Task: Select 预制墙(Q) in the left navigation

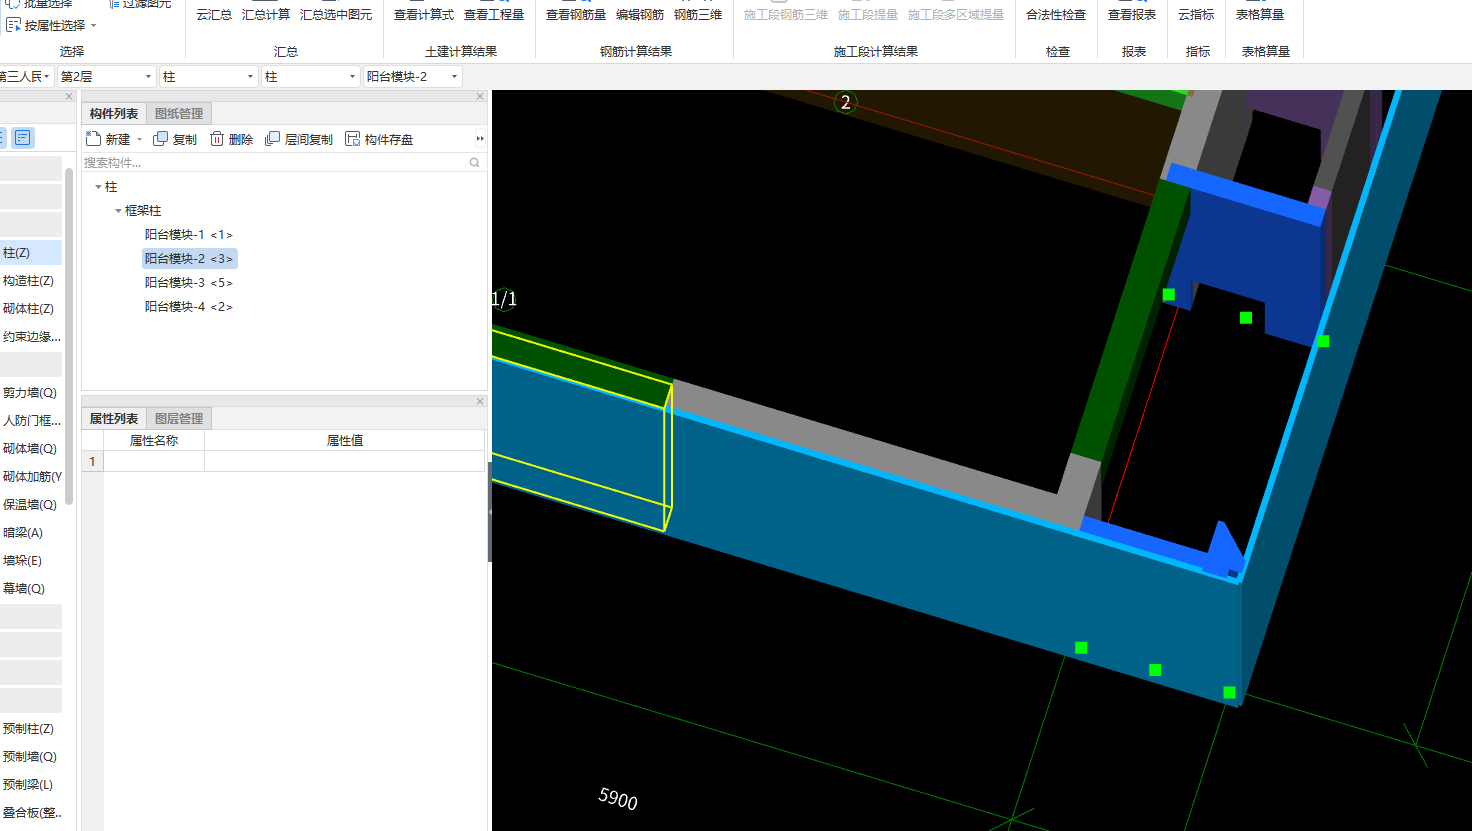Action: click(31, 757)
